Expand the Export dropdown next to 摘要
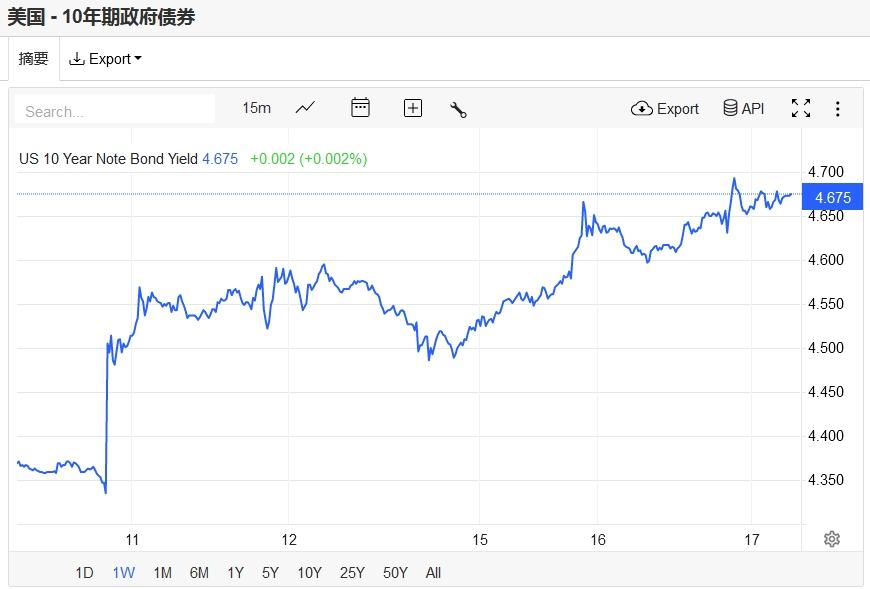The height and width of the screenshot is (589, 870). [105, 59]
